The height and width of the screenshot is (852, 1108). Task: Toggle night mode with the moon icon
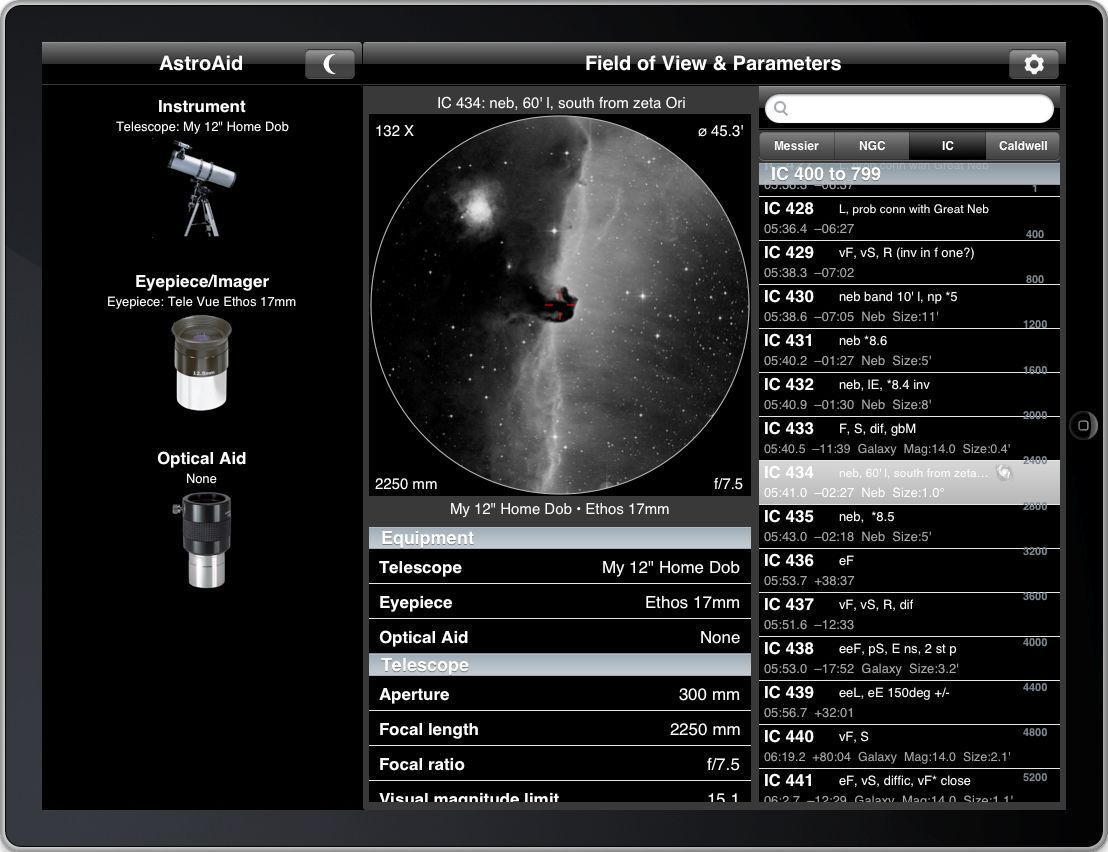coord(330,63)
